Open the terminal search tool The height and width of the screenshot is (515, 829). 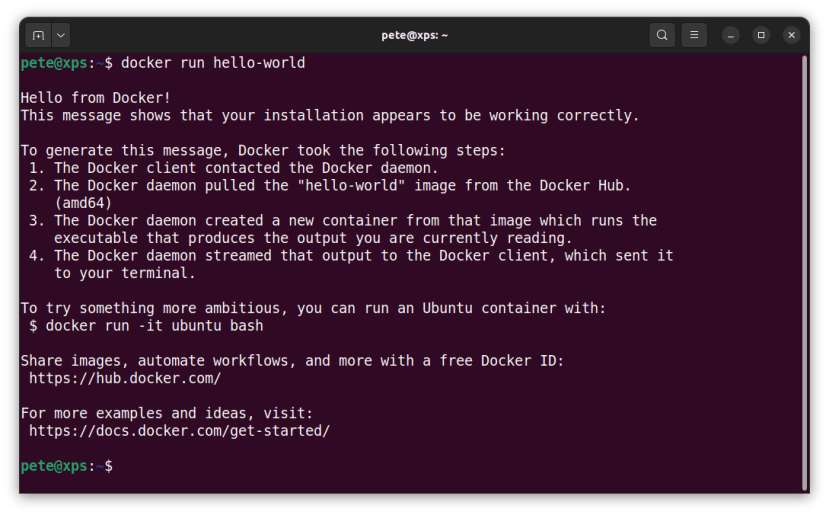[x=662, y=35]
